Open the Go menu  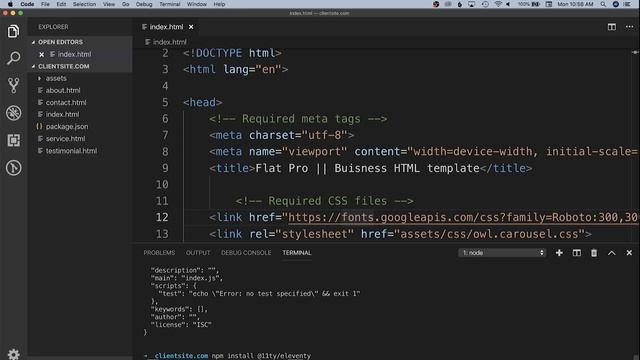(x=125, y=4)
